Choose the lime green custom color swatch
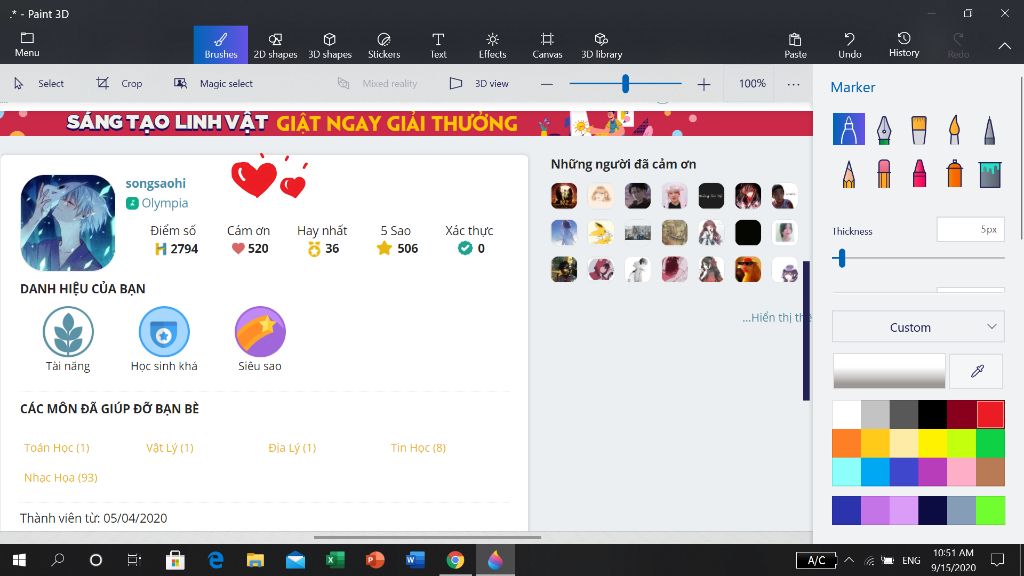1024x576 pixels. coord(990,511)
